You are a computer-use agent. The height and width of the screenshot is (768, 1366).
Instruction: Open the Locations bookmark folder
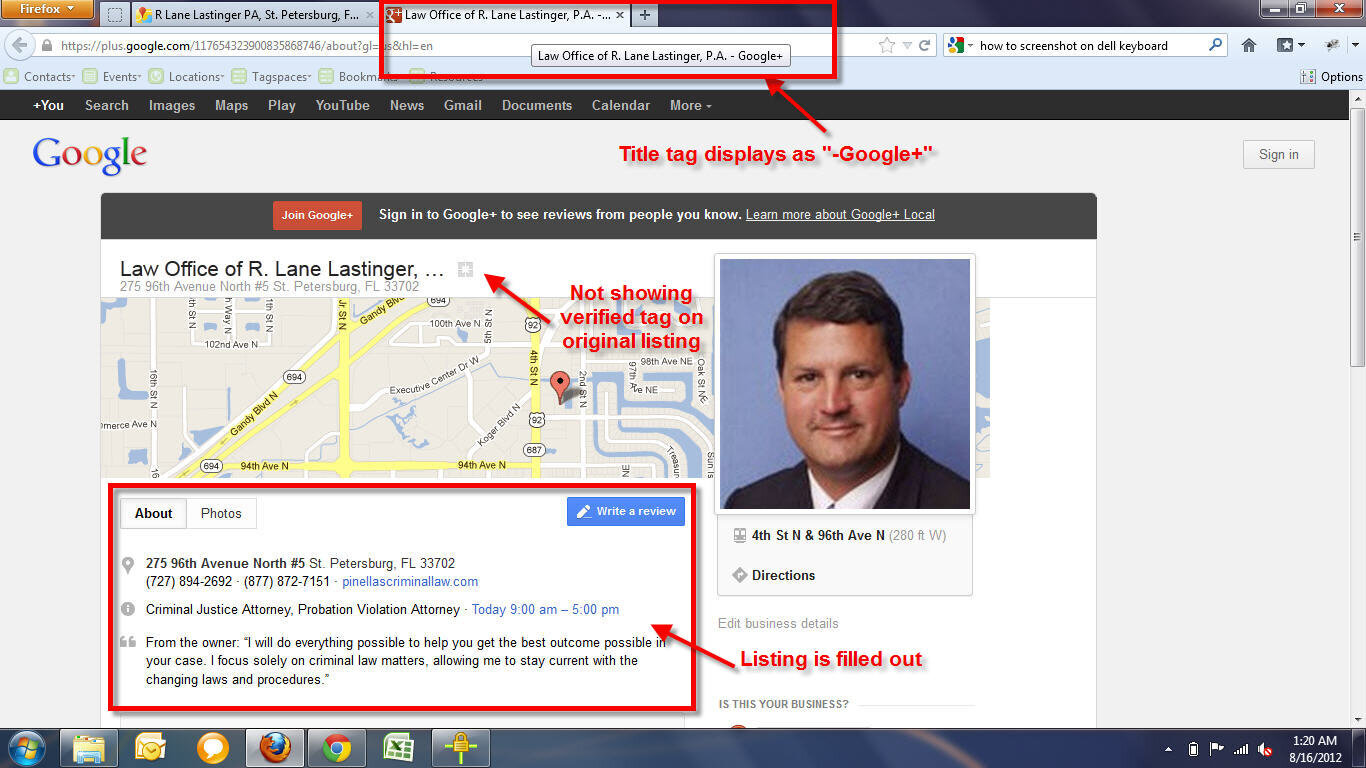(187, 76)
